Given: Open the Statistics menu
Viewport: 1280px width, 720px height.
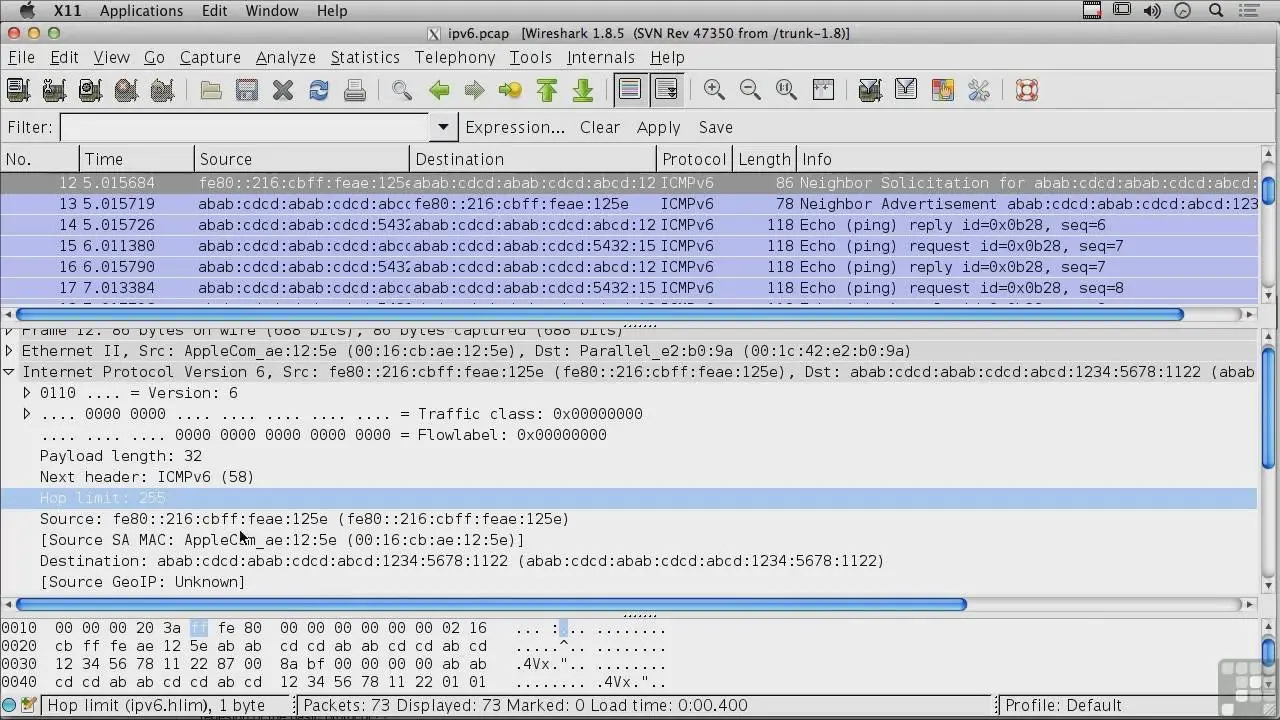Looking at the screenshot, I should (x=365, y=57).
